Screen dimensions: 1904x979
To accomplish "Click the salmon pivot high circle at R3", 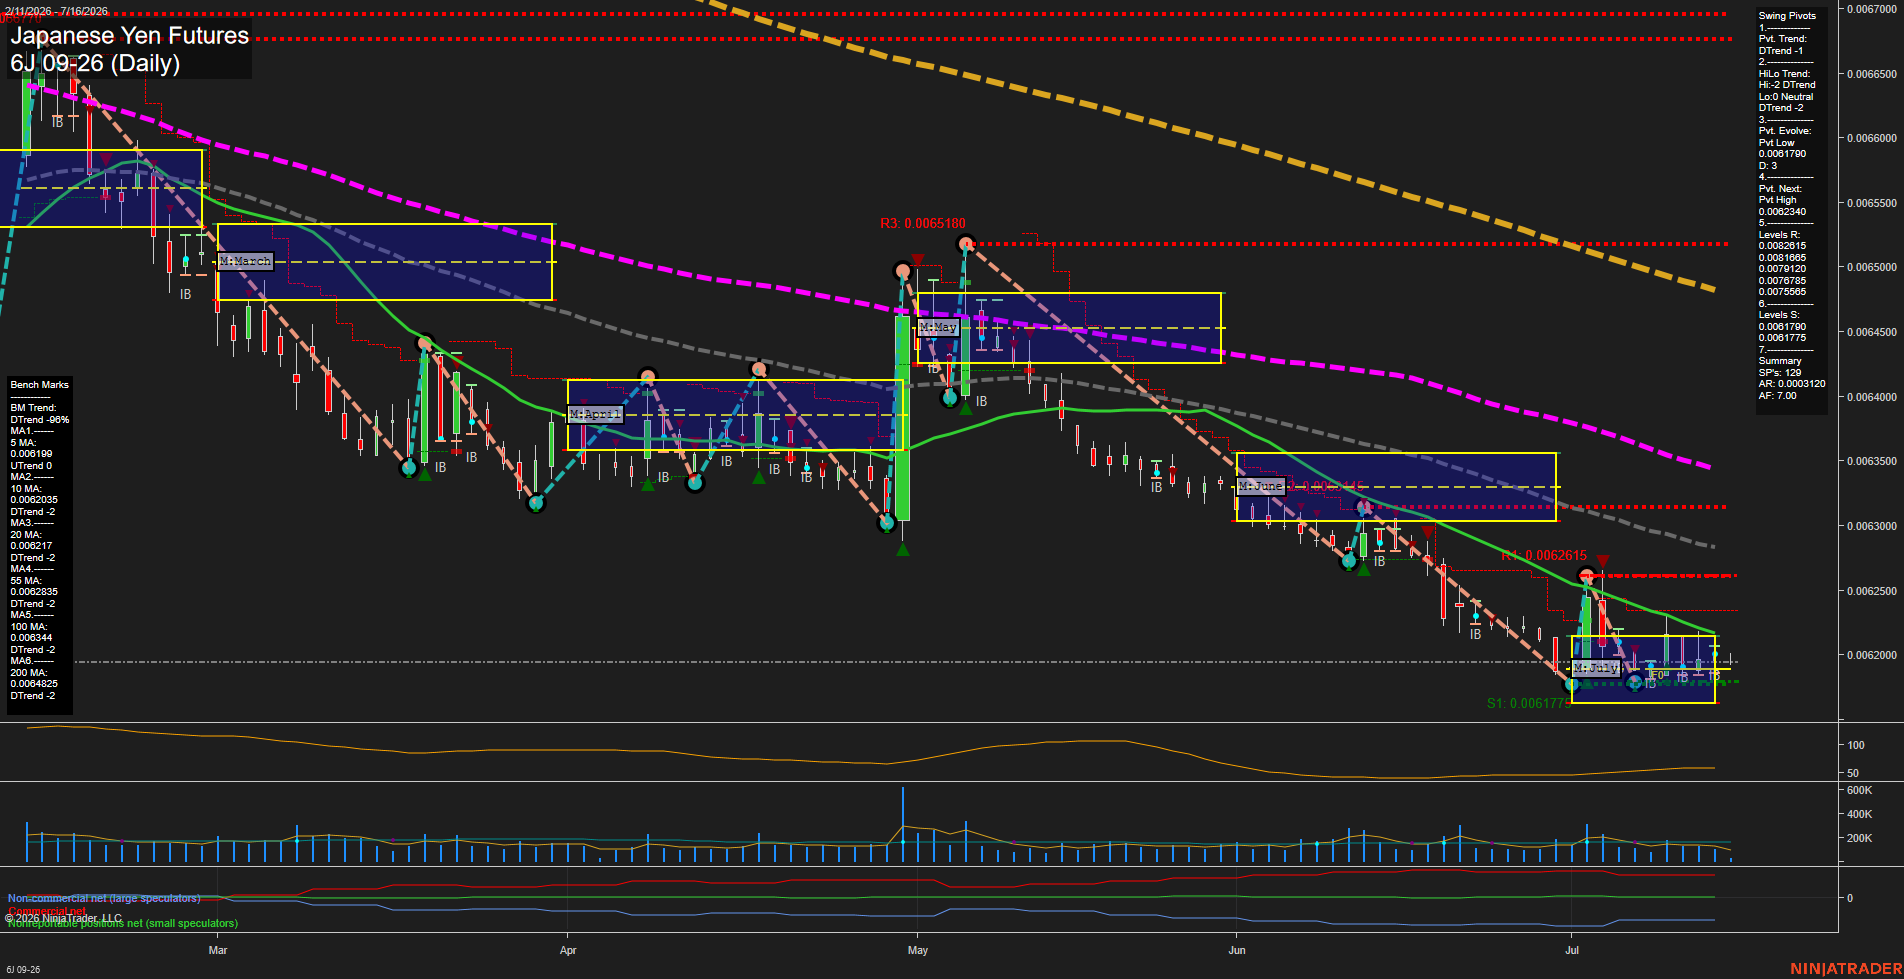I will tap(965, 244).
